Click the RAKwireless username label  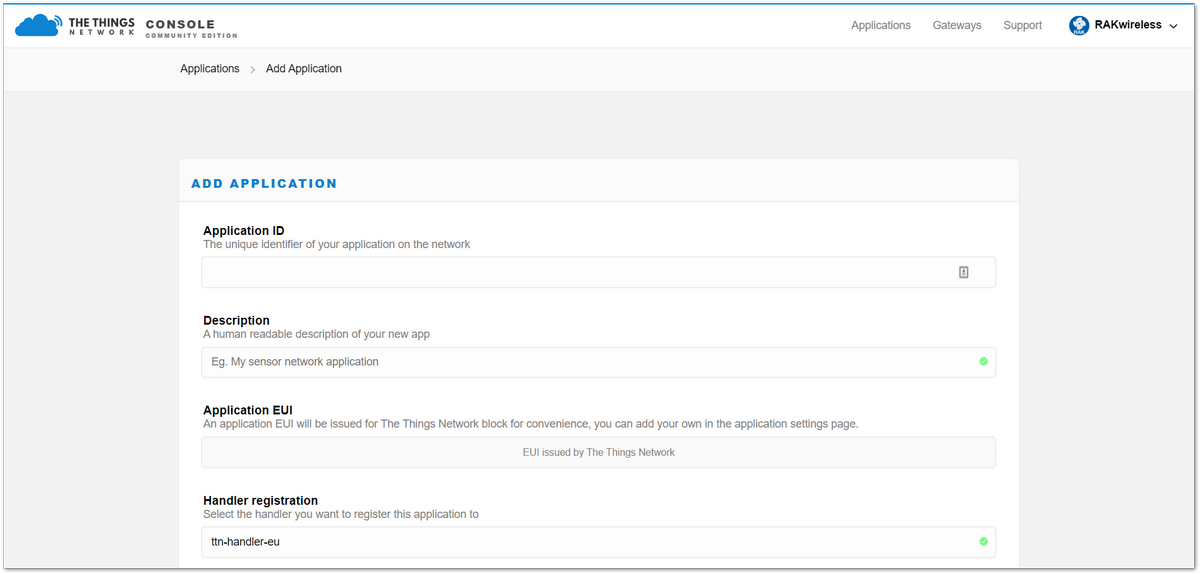point(1128,25)
